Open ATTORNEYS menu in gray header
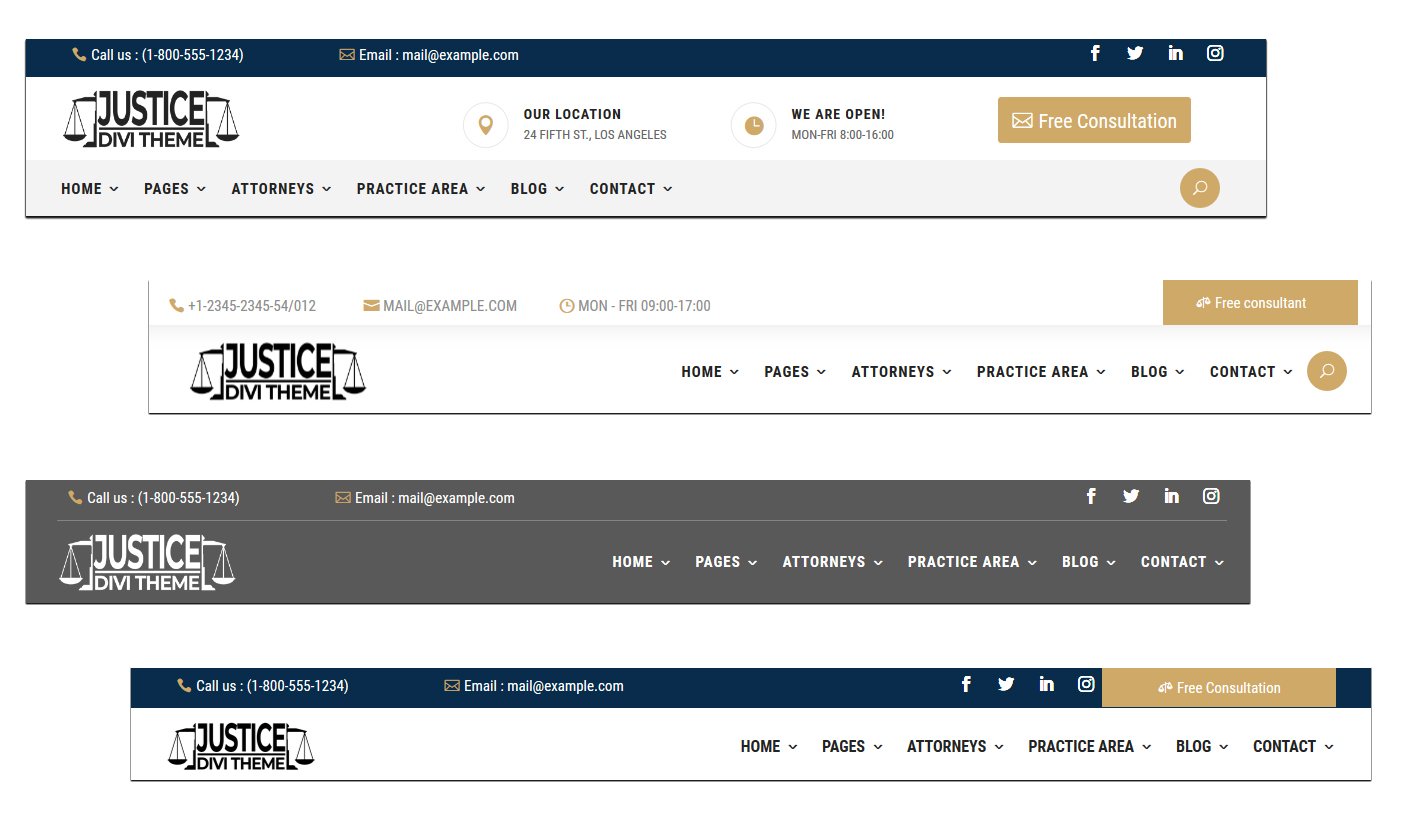 832,562
